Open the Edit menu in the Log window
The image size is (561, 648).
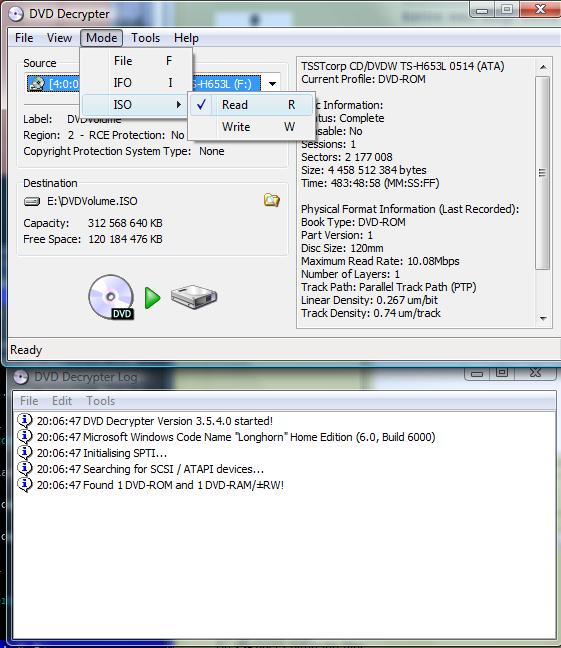(x=62, y=401)
